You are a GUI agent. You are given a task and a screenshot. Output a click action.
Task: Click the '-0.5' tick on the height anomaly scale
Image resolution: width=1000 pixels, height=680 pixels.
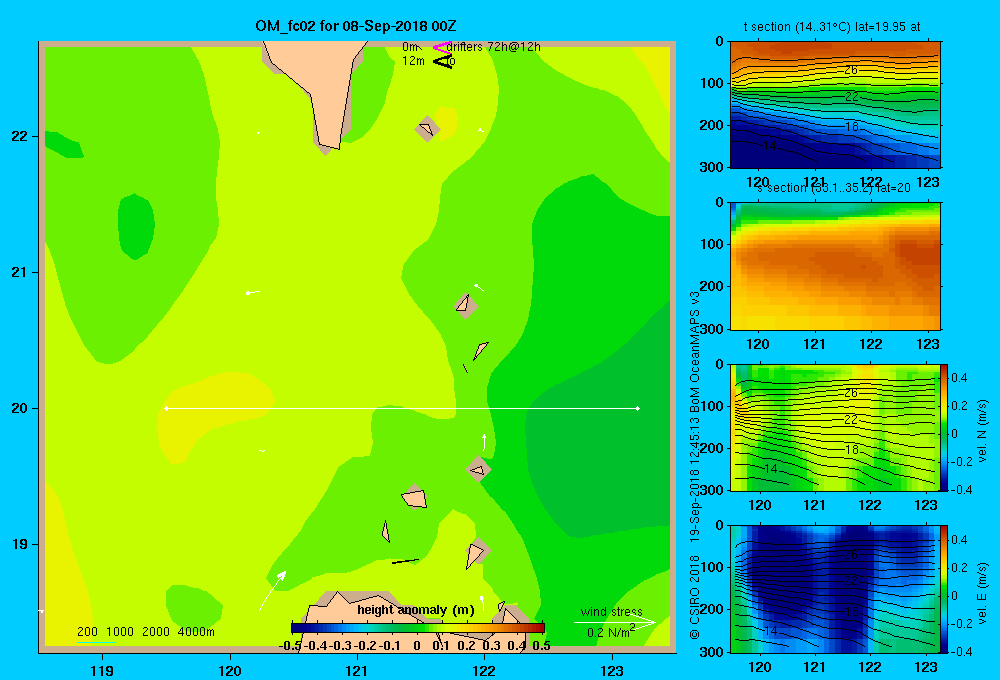pyautogui.click(x=290, y=646)
